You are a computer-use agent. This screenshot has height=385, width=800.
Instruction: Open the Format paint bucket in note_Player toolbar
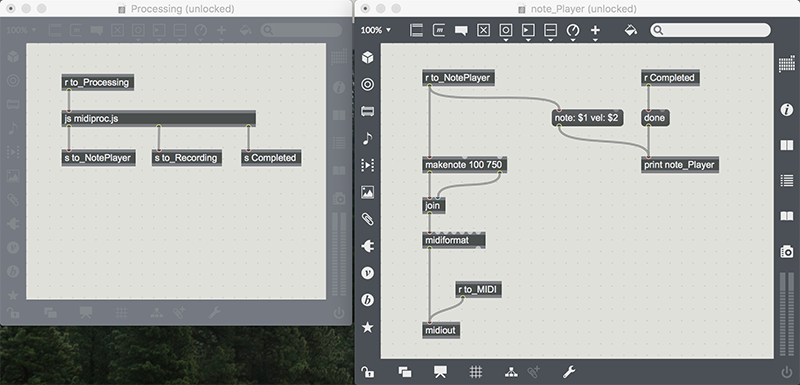pos(631,31)
